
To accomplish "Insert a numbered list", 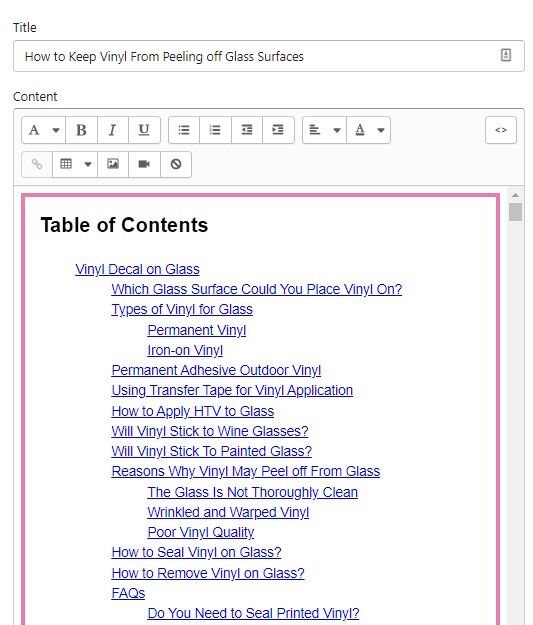I will coord(215,130).
